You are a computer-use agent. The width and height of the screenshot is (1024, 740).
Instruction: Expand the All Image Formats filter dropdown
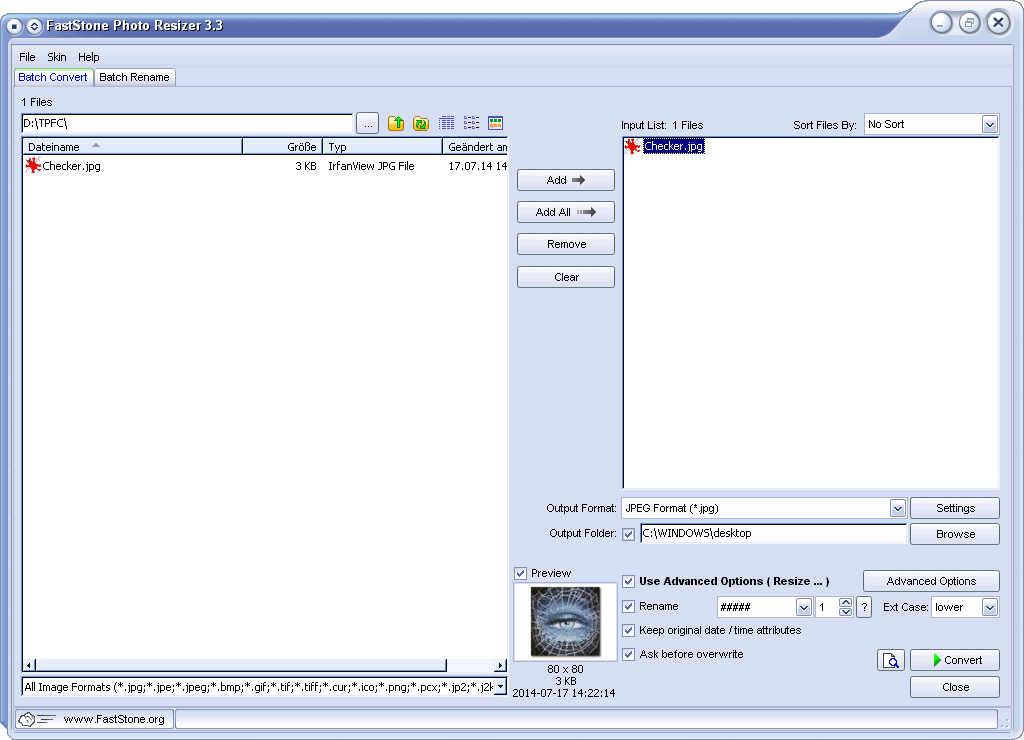click(x=500, y=686)
